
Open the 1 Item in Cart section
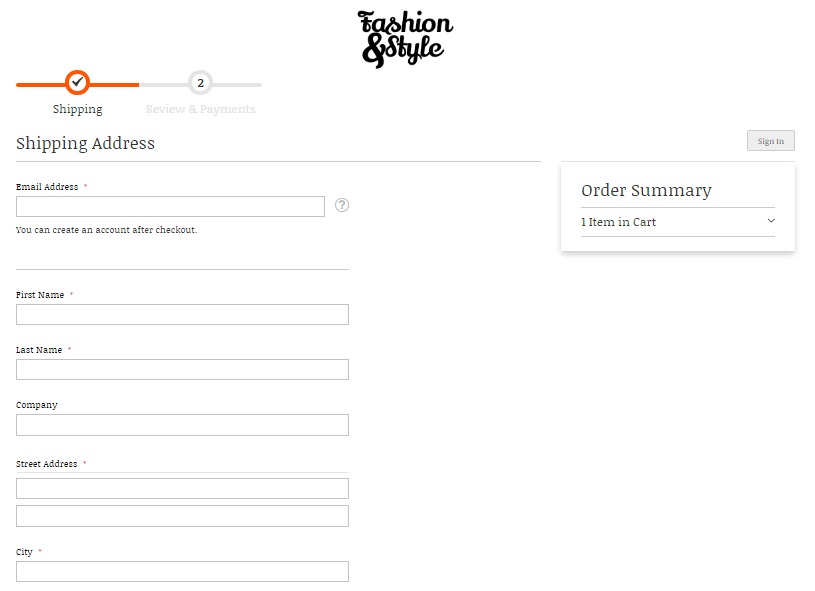point(678,222)
